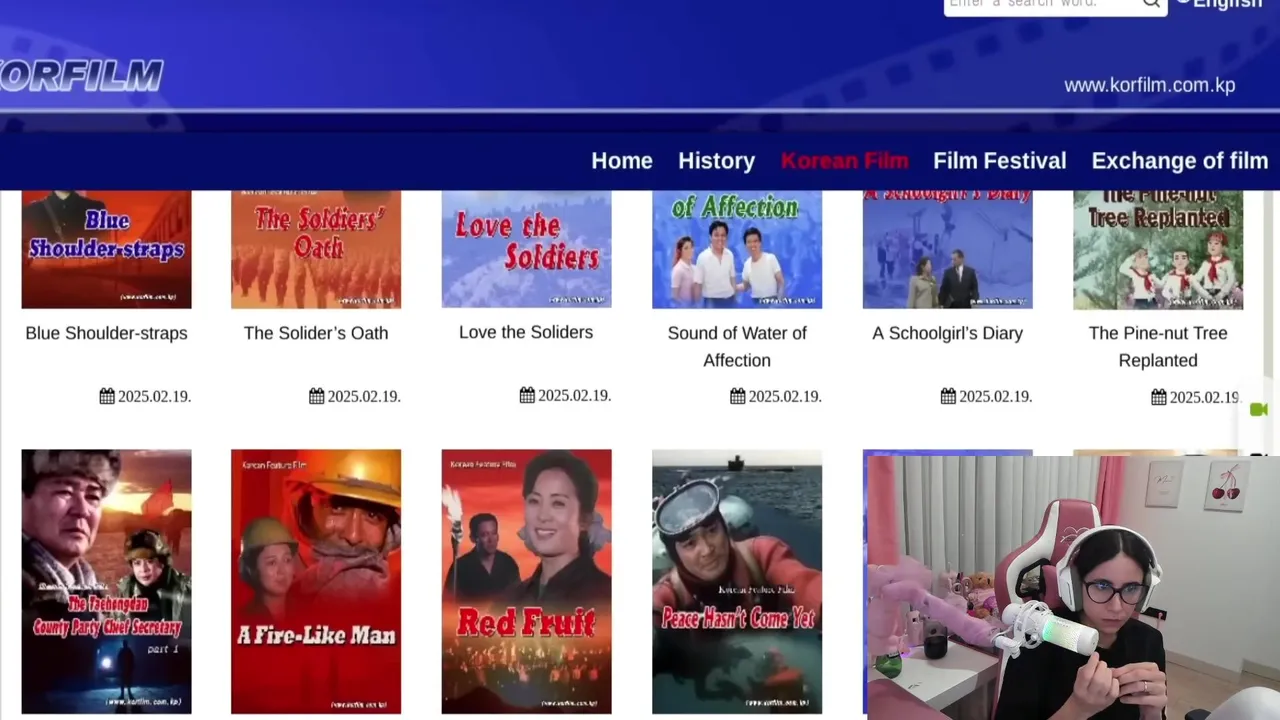Screen dimensions: 1280x720
Task: Click The Soldiers' Oath poster
Action: pos(316,249)
